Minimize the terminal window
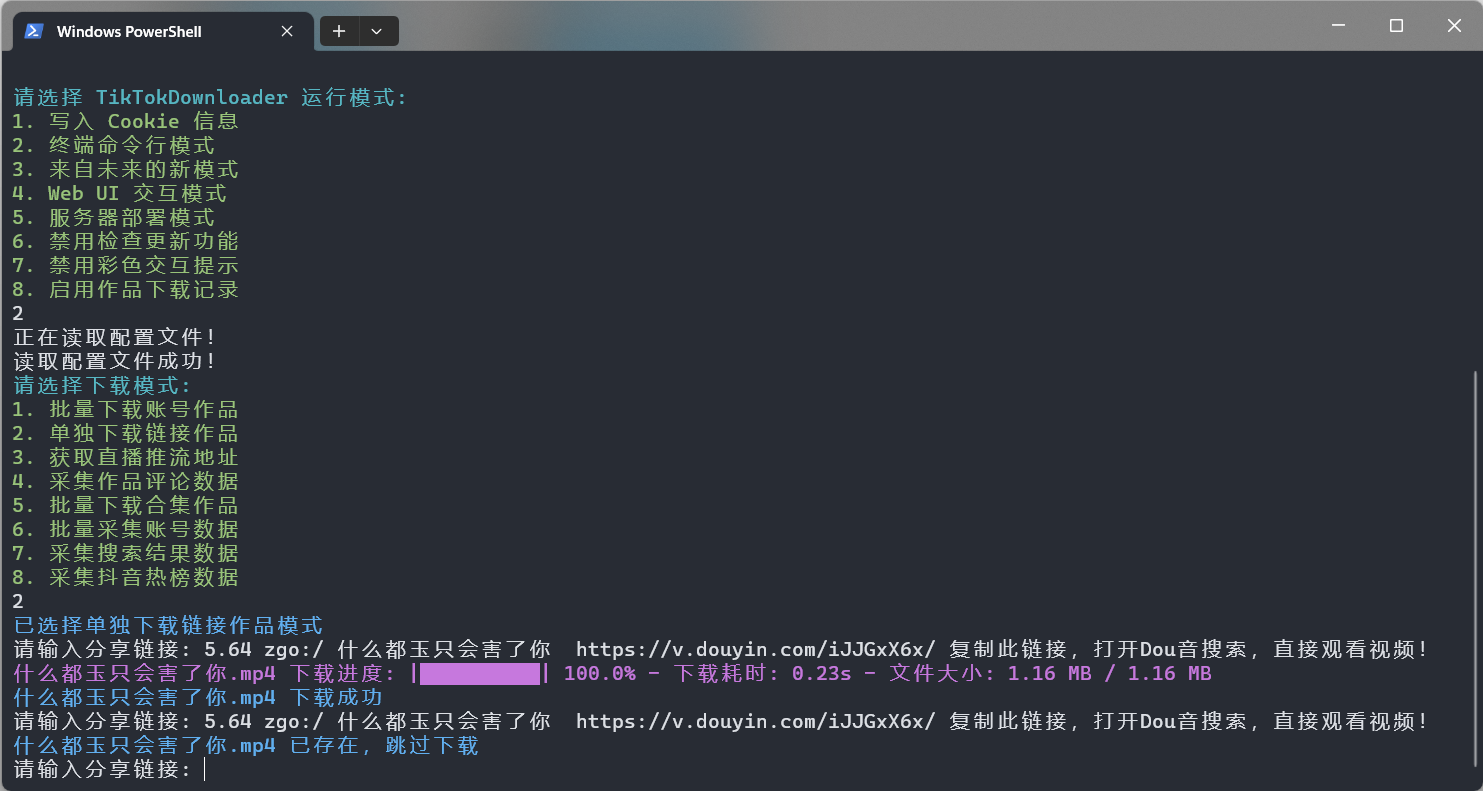 pos(1338,26)
